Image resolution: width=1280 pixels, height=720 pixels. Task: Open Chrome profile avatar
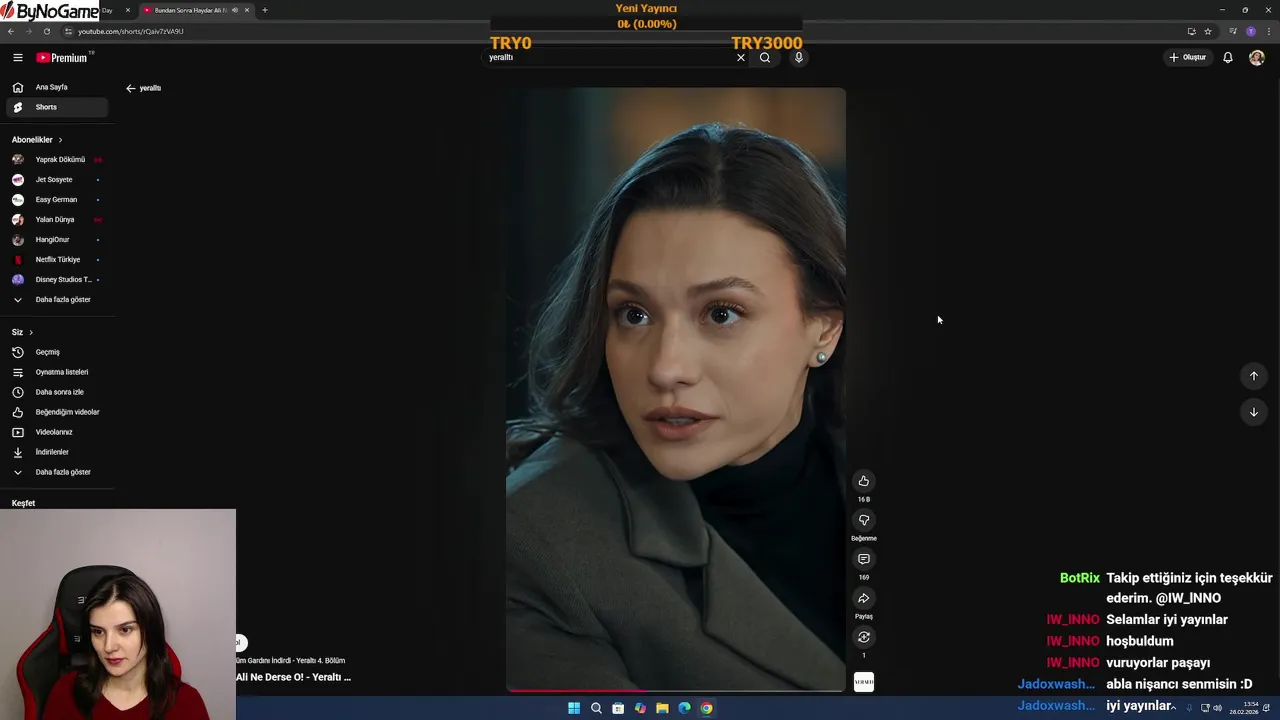(x=1251, y=31)
